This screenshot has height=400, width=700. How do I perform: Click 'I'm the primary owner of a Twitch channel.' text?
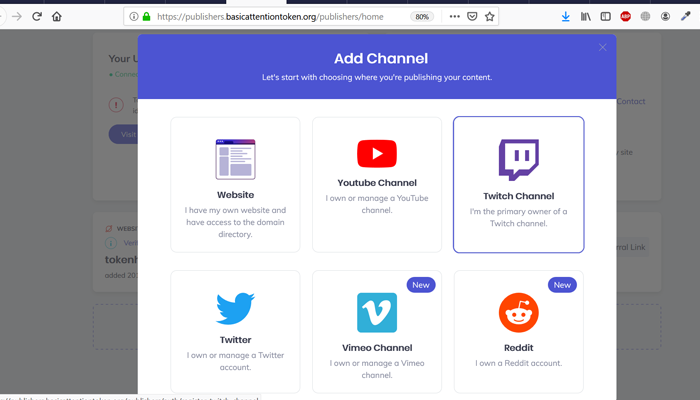(519, 217)
